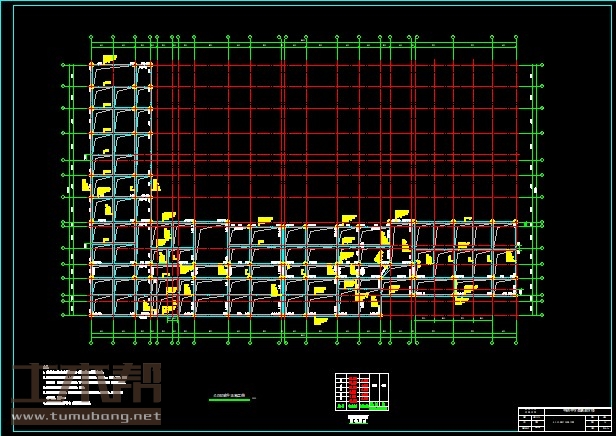Click the top-right green grid axis bubble
The height and width of the screenshot is (436, 616).
coord(517,39)
